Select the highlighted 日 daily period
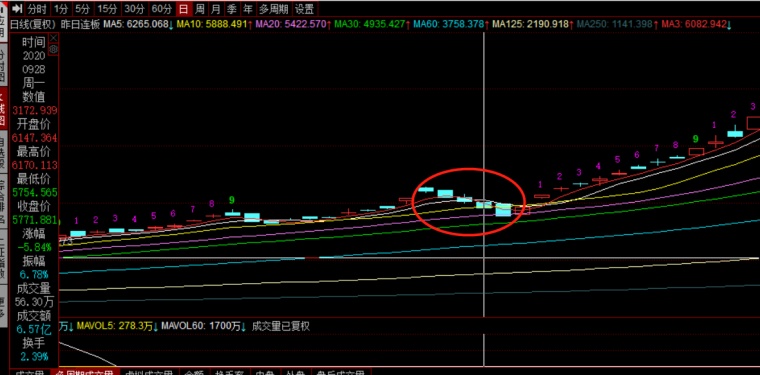This screenshot has height=375, width=760. point(183,9)
